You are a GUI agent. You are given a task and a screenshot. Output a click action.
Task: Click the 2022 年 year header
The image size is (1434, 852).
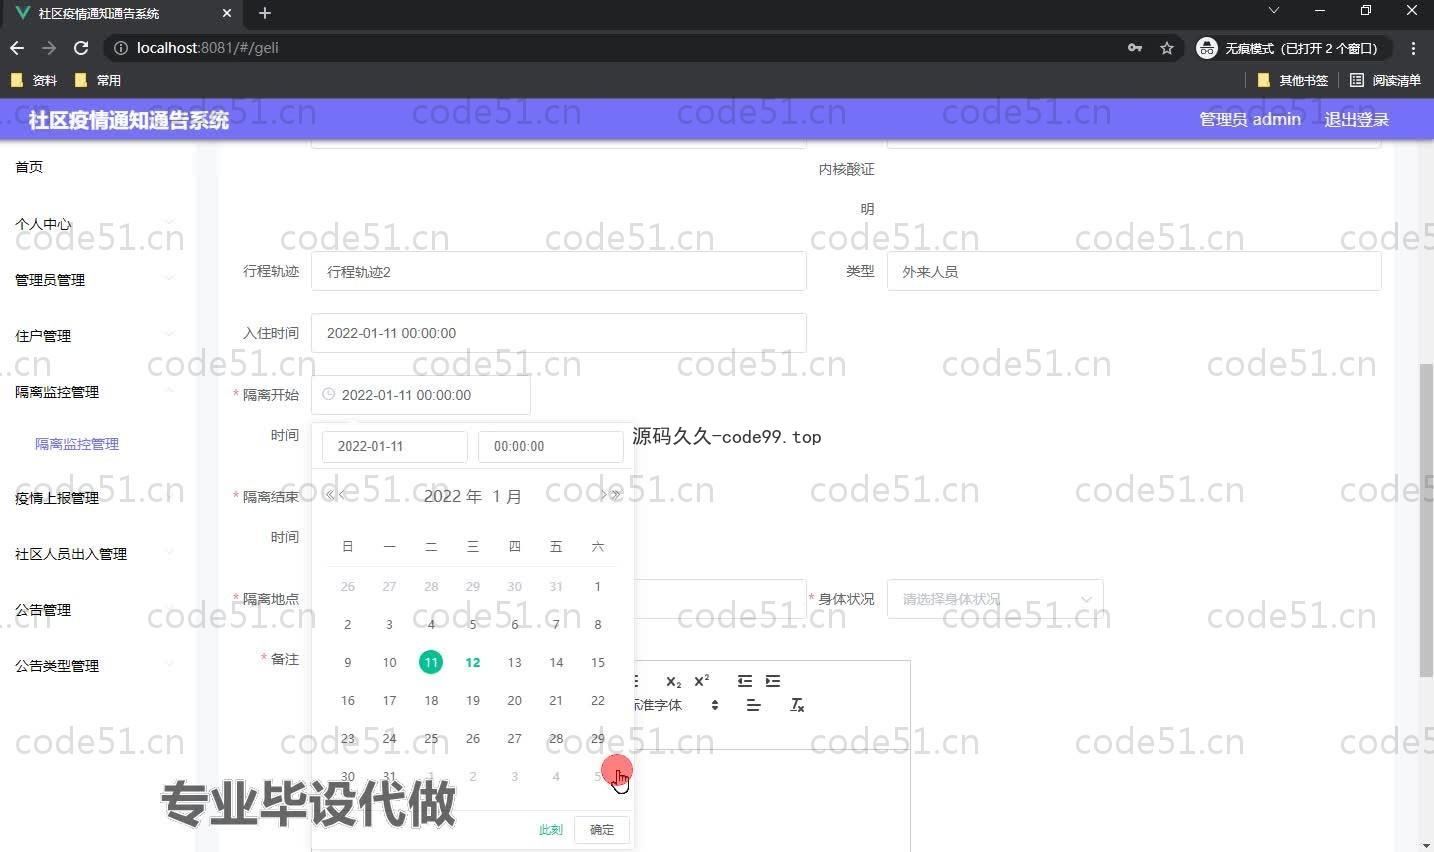(452, 496)
